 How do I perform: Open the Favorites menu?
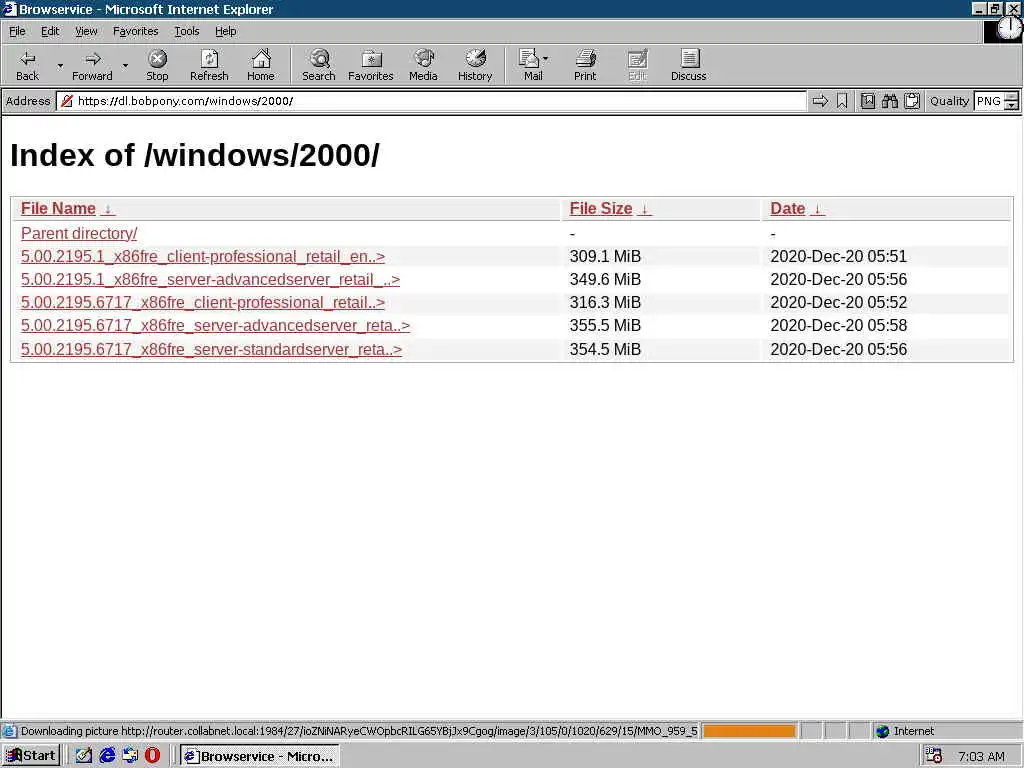135,31
